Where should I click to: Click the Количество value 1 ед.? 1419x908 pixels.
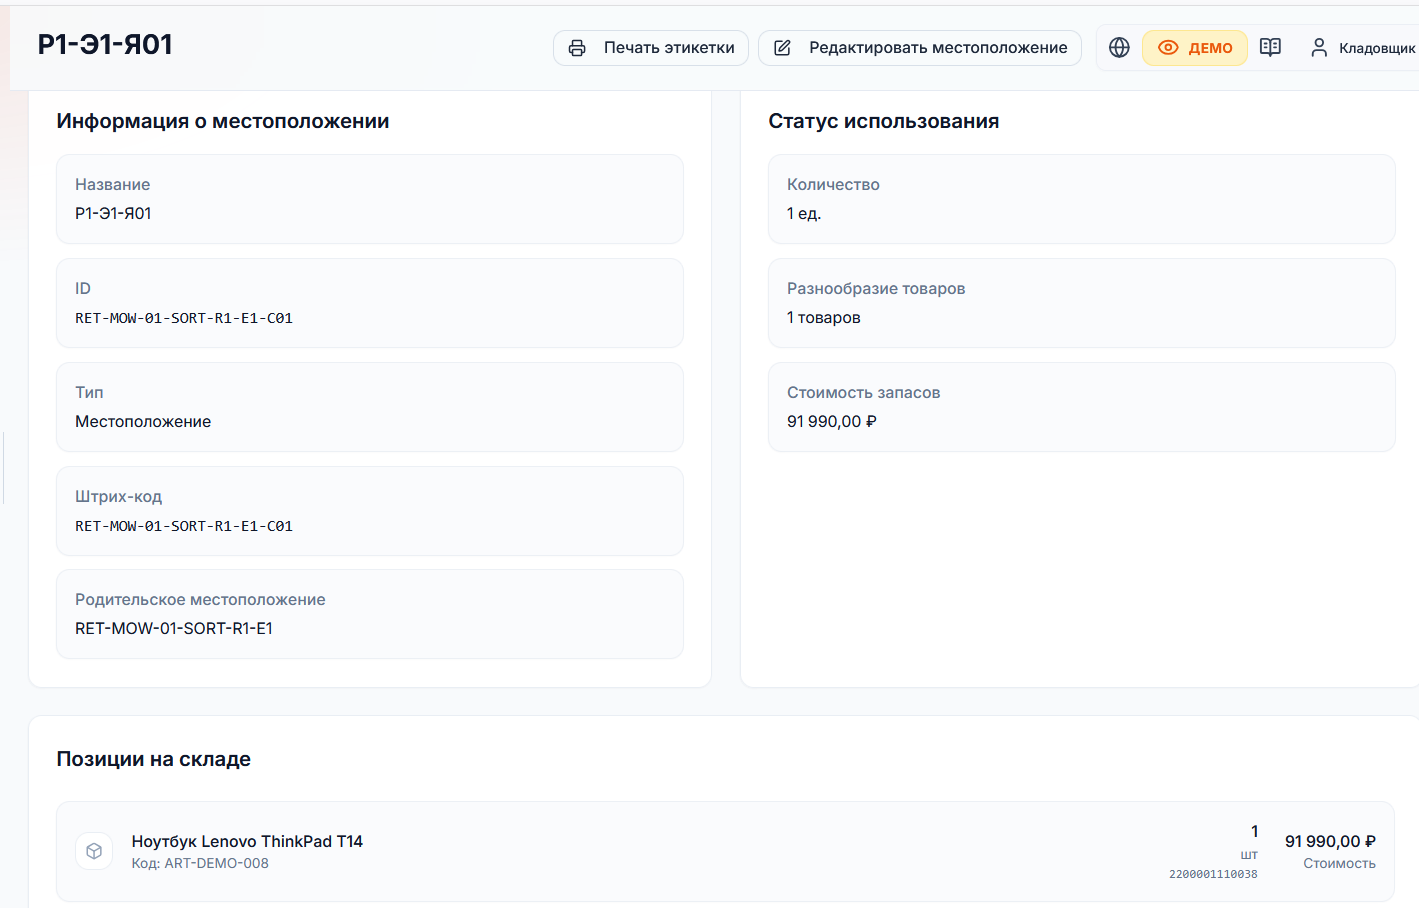(x=804, y=213)
